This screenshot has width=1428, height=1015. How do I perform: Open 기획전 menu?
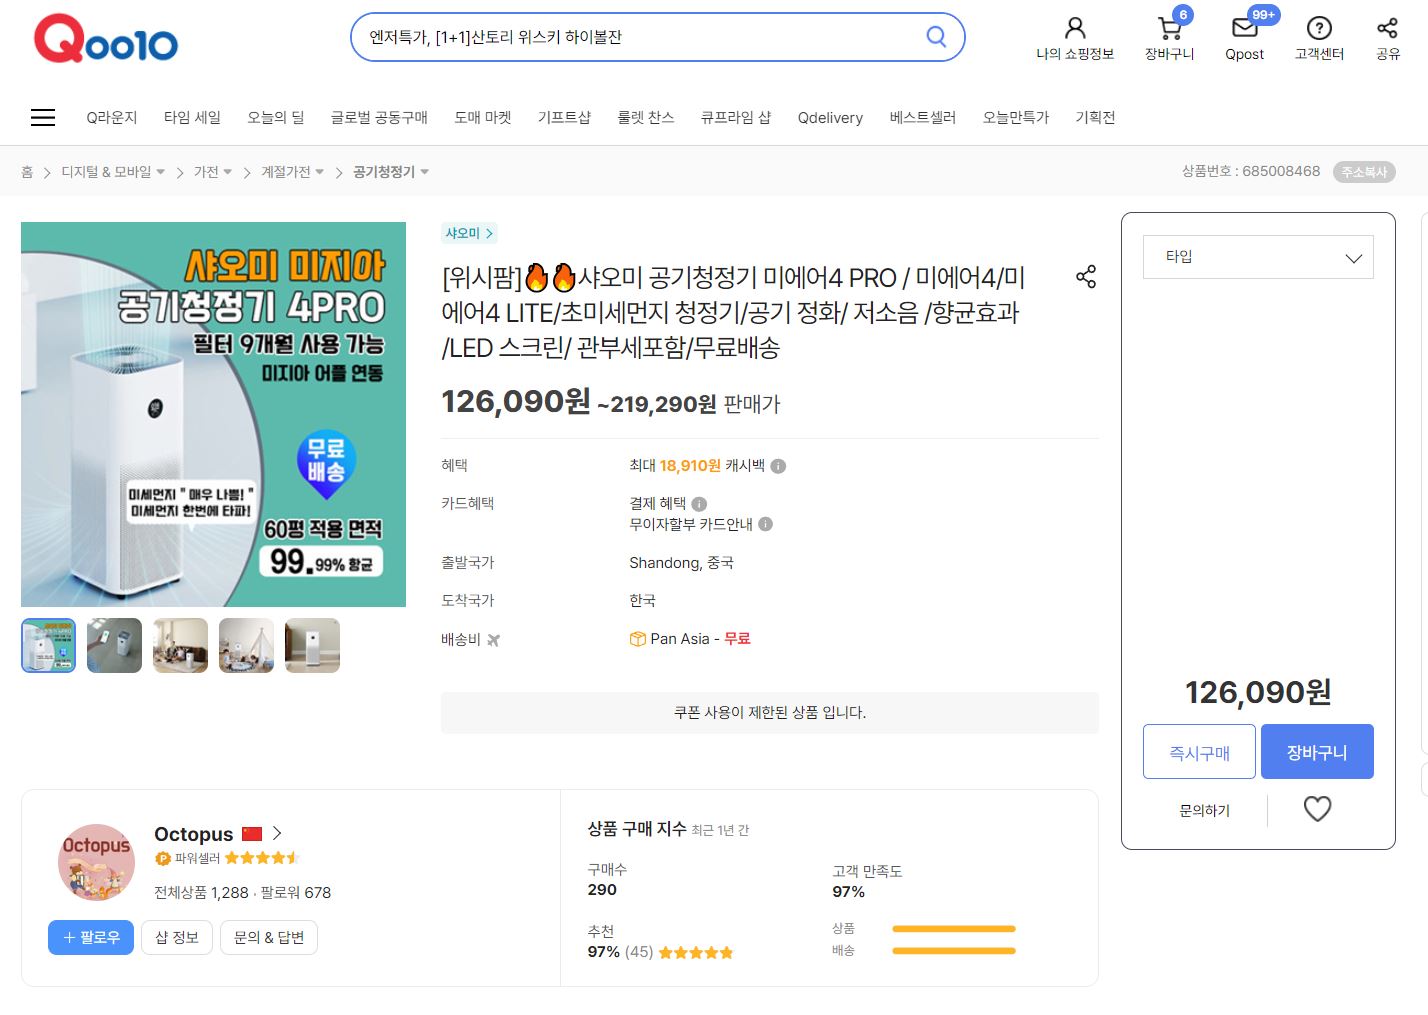pos(1095,117)
